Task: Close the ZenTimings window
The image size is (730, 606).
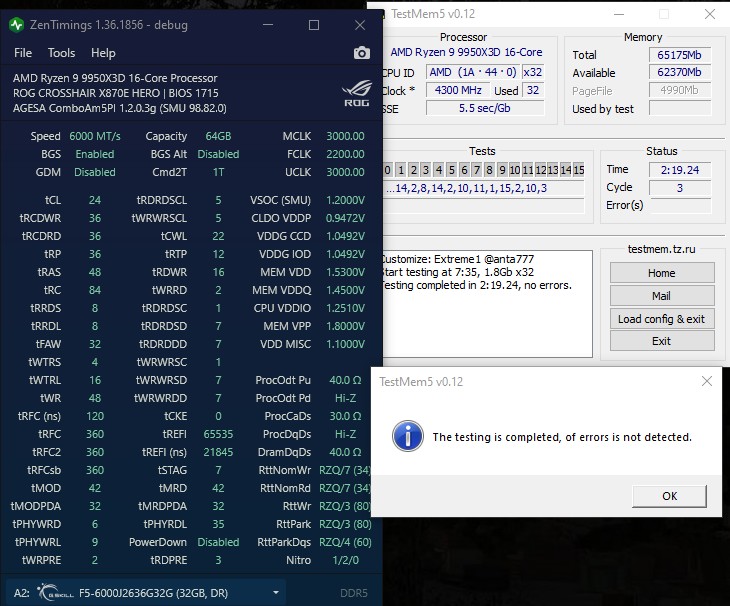Action: coord(360,25)
